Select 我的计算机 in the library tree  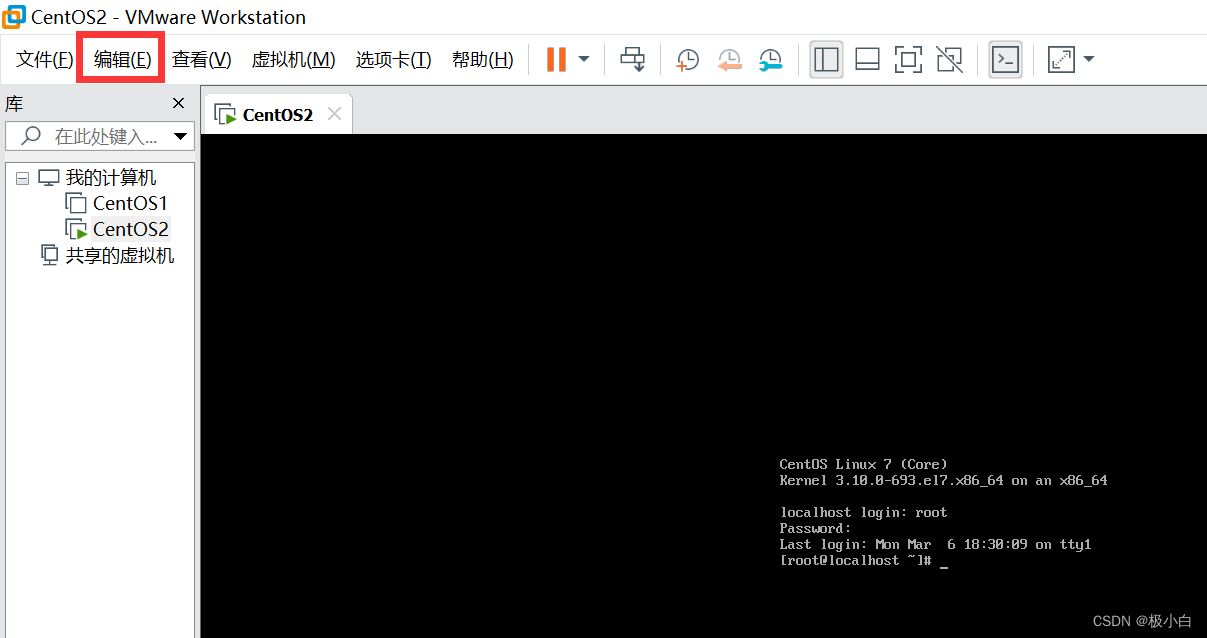pos(111,178)
